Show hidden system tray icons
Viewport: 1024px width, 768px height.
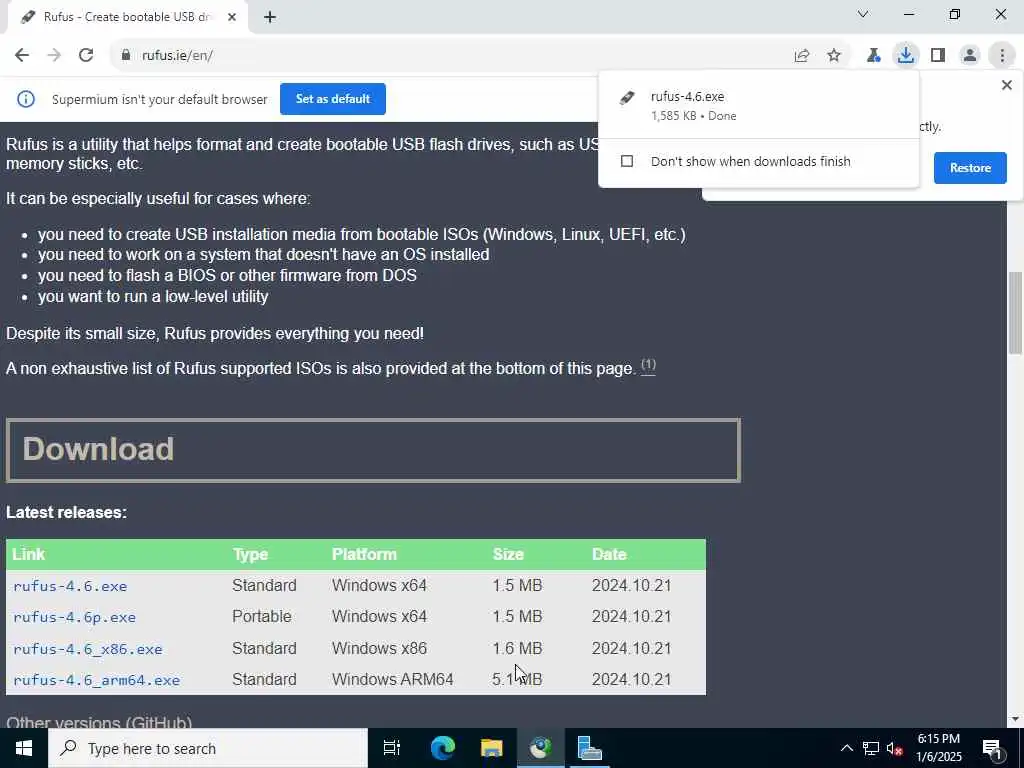[x=846, y=748]
